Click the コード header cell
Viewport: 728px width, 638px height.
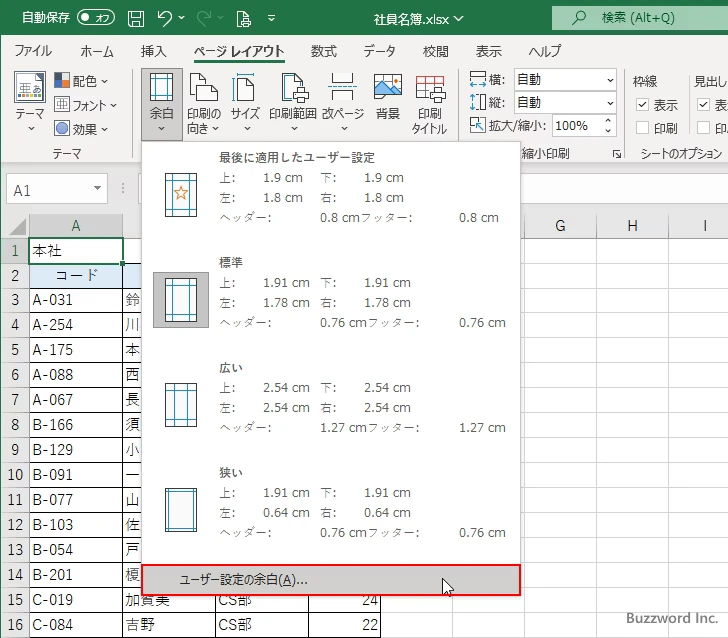click(76, 275)
